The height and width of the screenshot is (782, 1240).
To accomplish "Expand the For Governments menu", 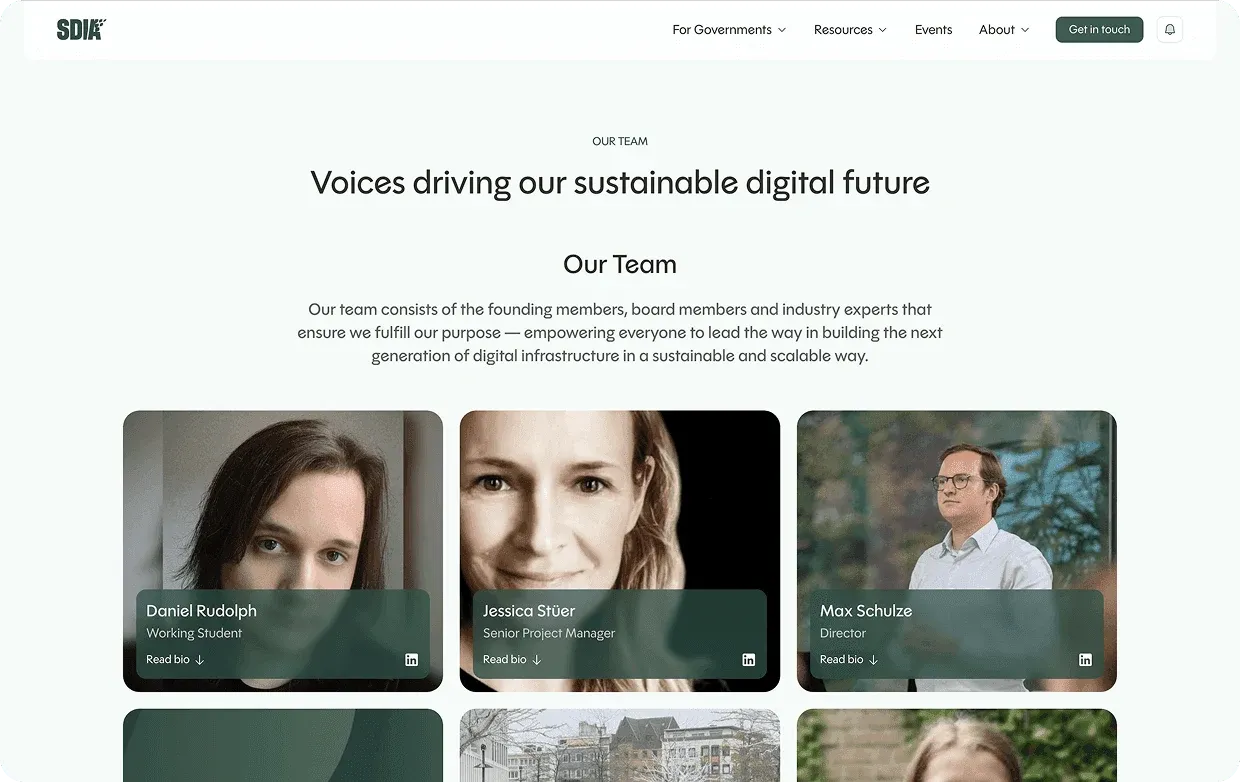I will pyautogui.click(x=729, y=30).
